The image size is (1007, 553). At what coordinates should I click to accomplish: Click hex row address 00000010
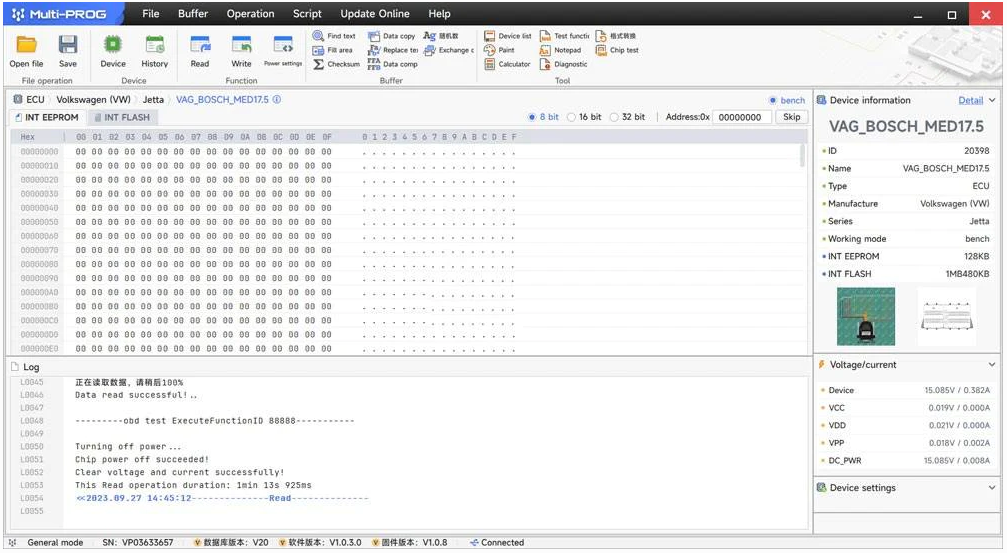tap(39, 166)
